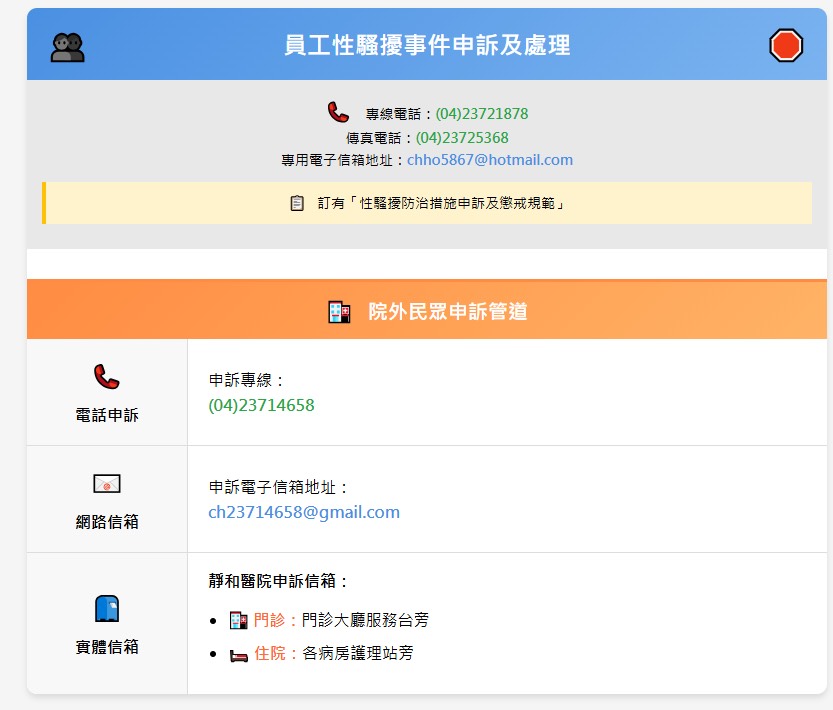This screenshot has height=710, width=833.
Task: Click hotline number (04)23721878
Action: [x=481, y=114]
